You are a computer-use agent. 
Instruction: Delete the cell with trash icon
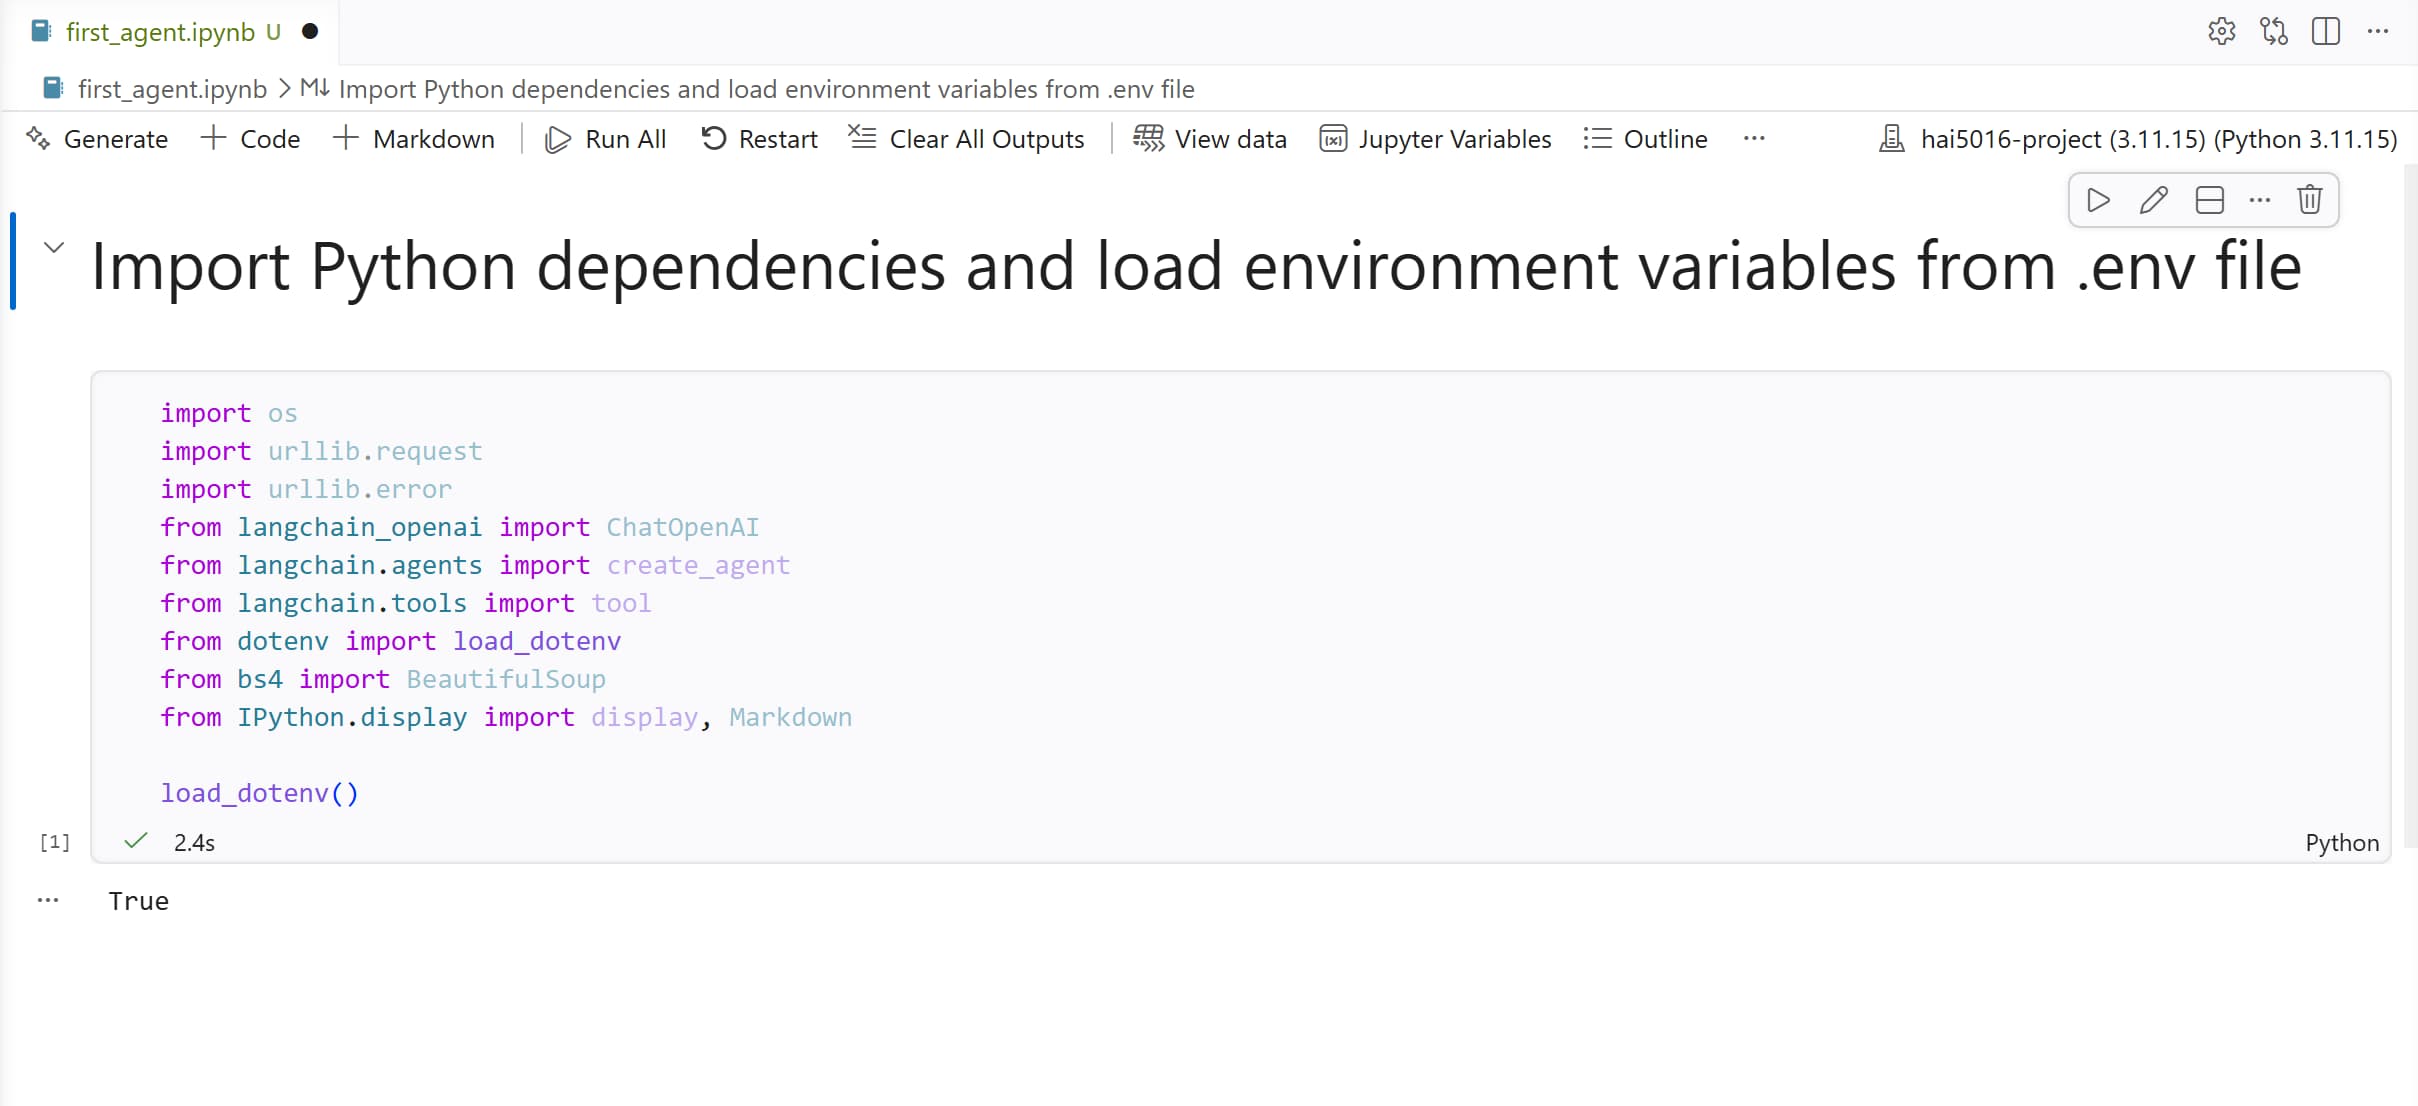click(2309, 200)
